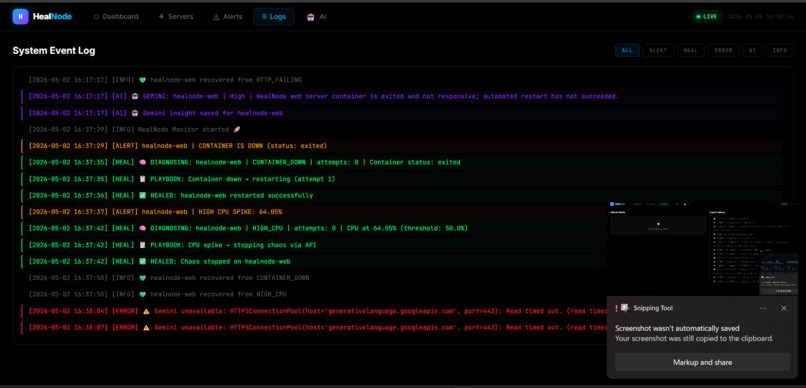Click warning icon on 16:38:07 ERROR line
Image resolution: width=806 pixels, height=388 pixels.
click(x=146, y=327)
